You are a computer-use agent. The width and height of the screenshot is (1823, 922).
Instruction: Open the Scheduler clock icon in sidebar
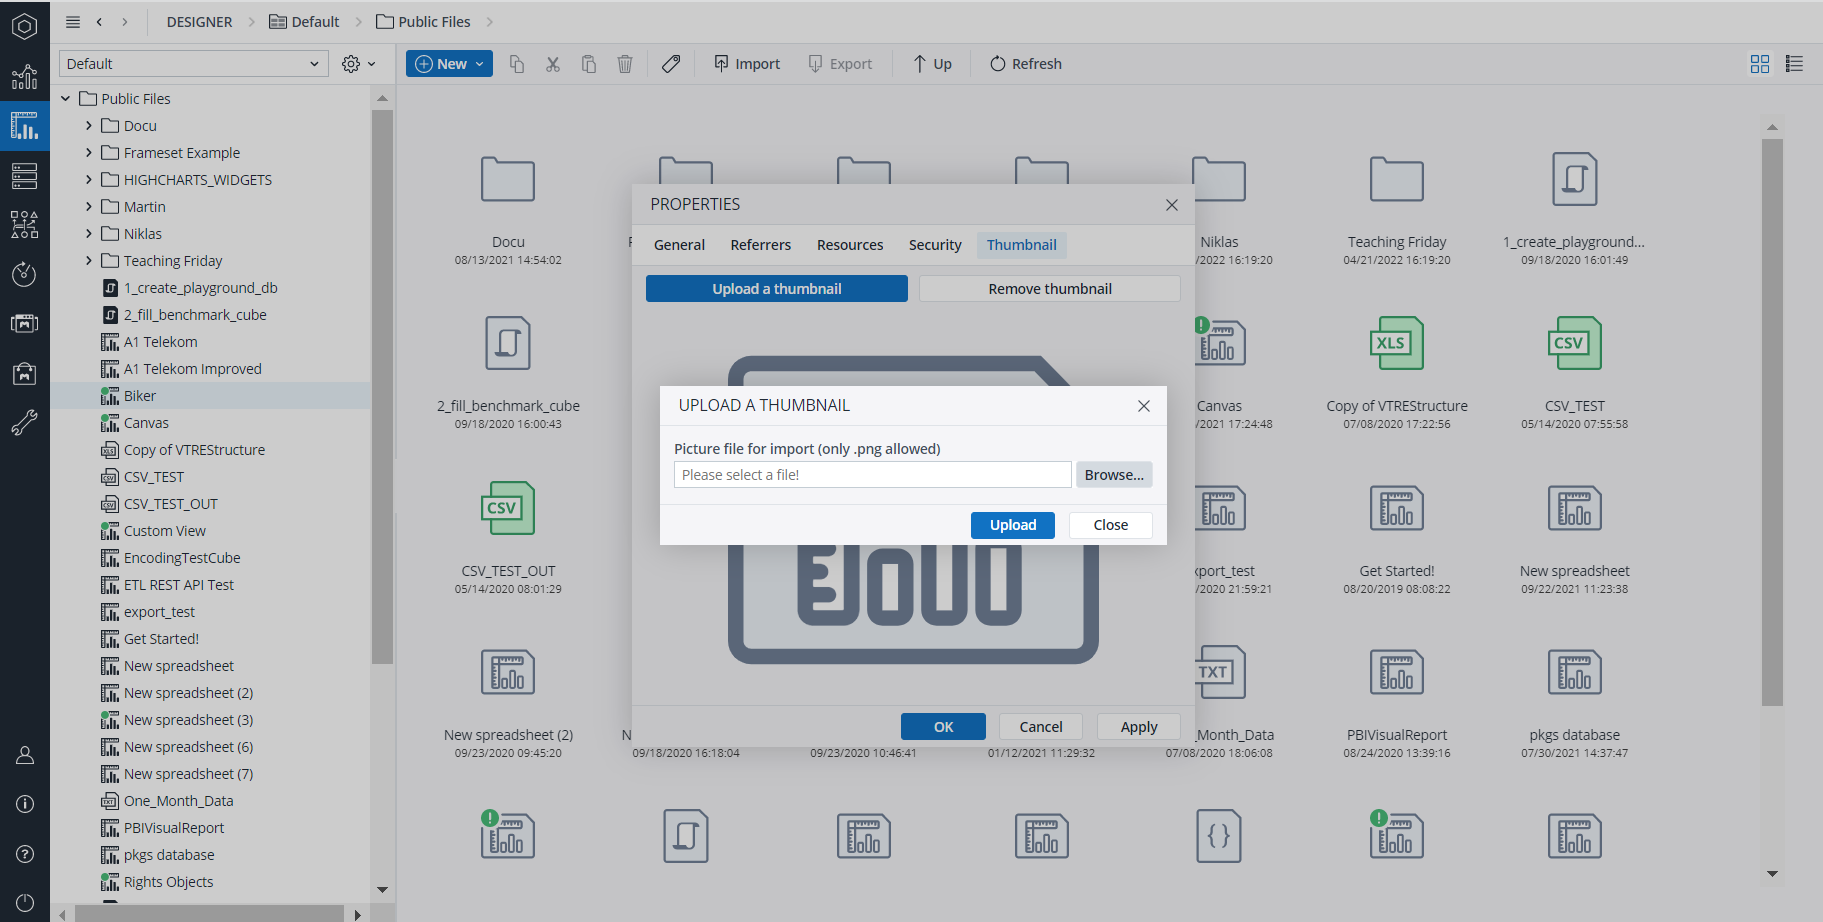tap(24, 274)
